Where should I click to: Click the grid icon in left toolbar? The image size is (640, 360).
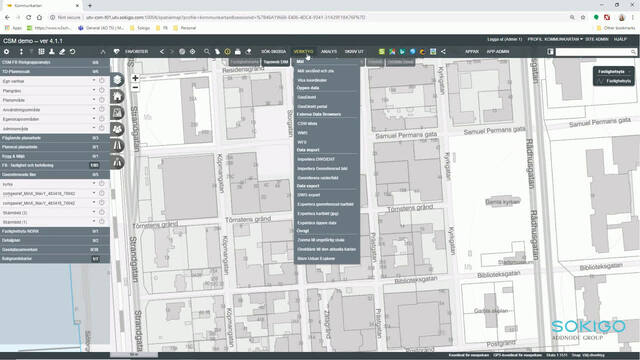[41, 52]
